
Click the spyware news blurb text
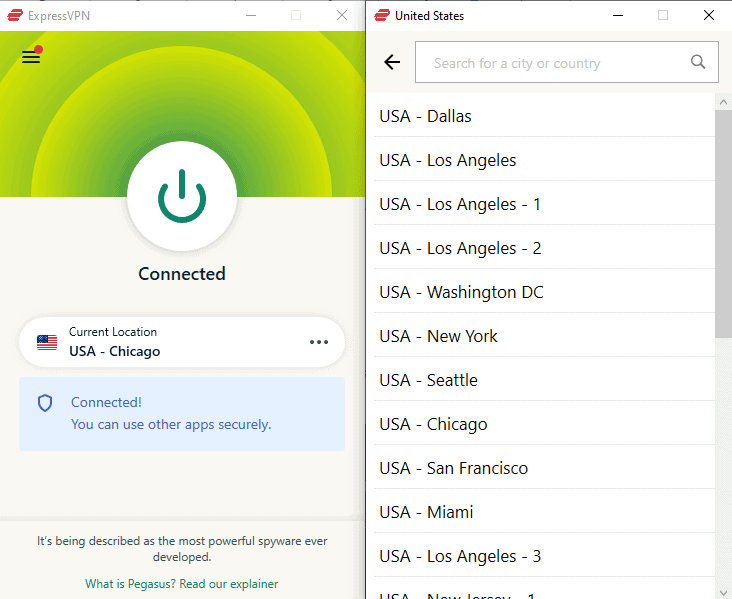(x=182, y=549)
